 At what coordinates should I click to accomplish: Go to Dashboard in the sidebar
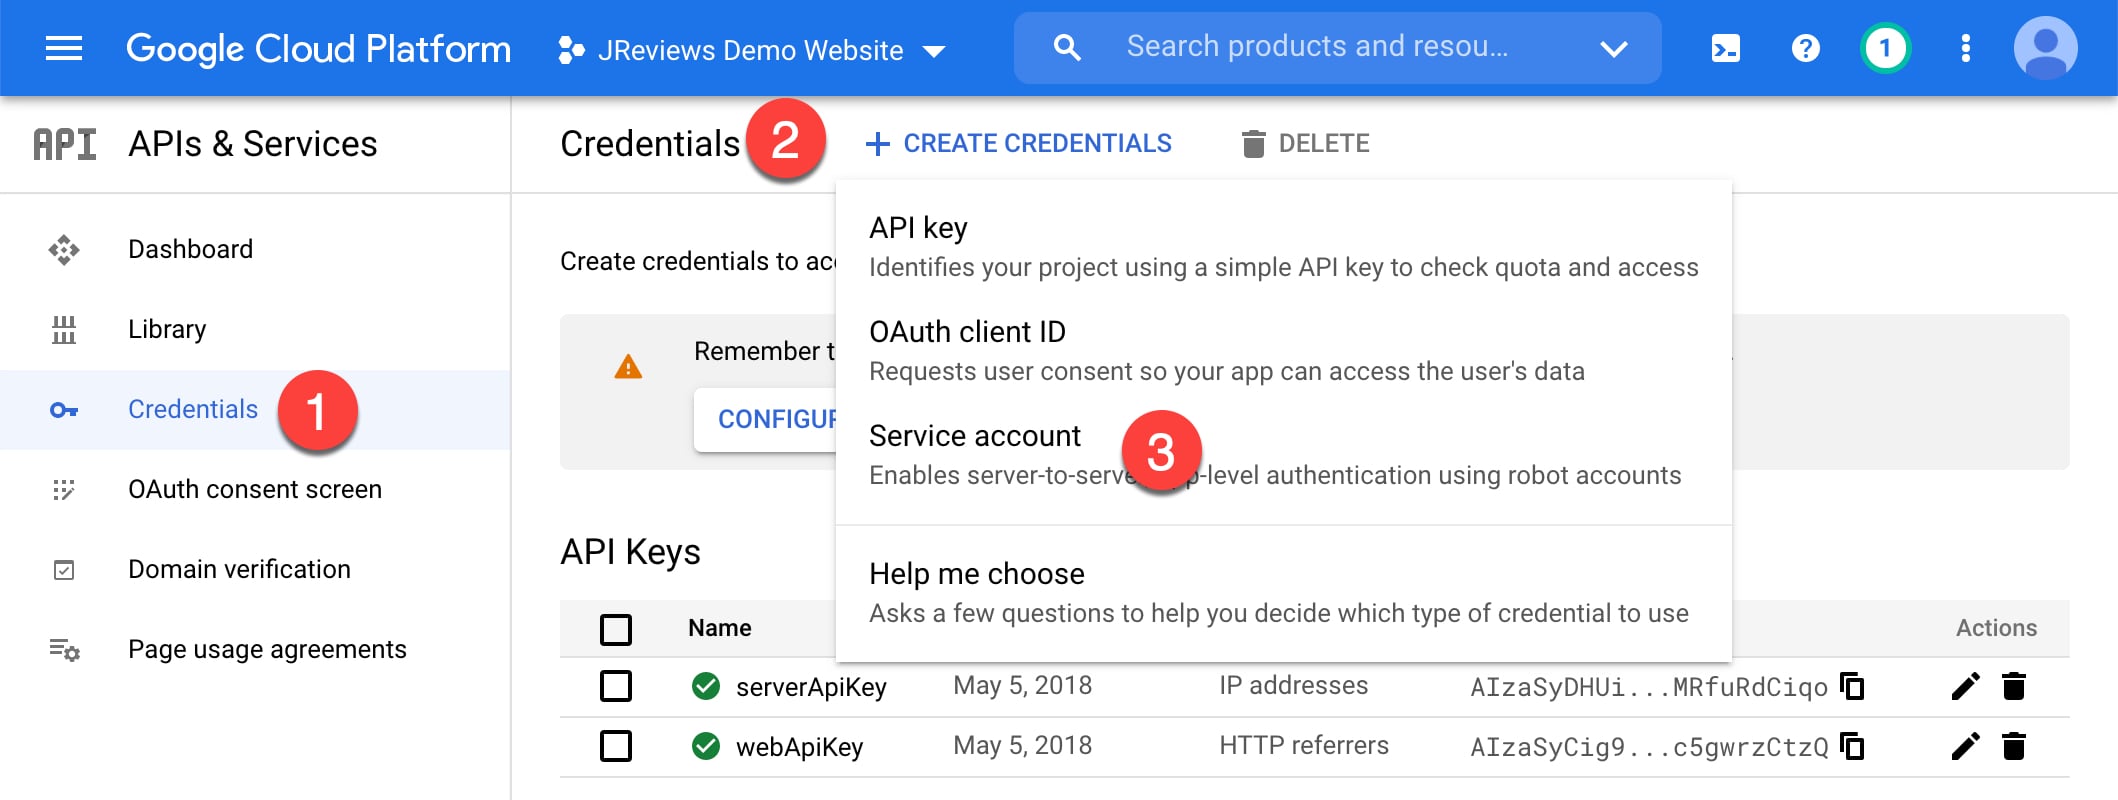pyautogui.click(x=255, y=249)
